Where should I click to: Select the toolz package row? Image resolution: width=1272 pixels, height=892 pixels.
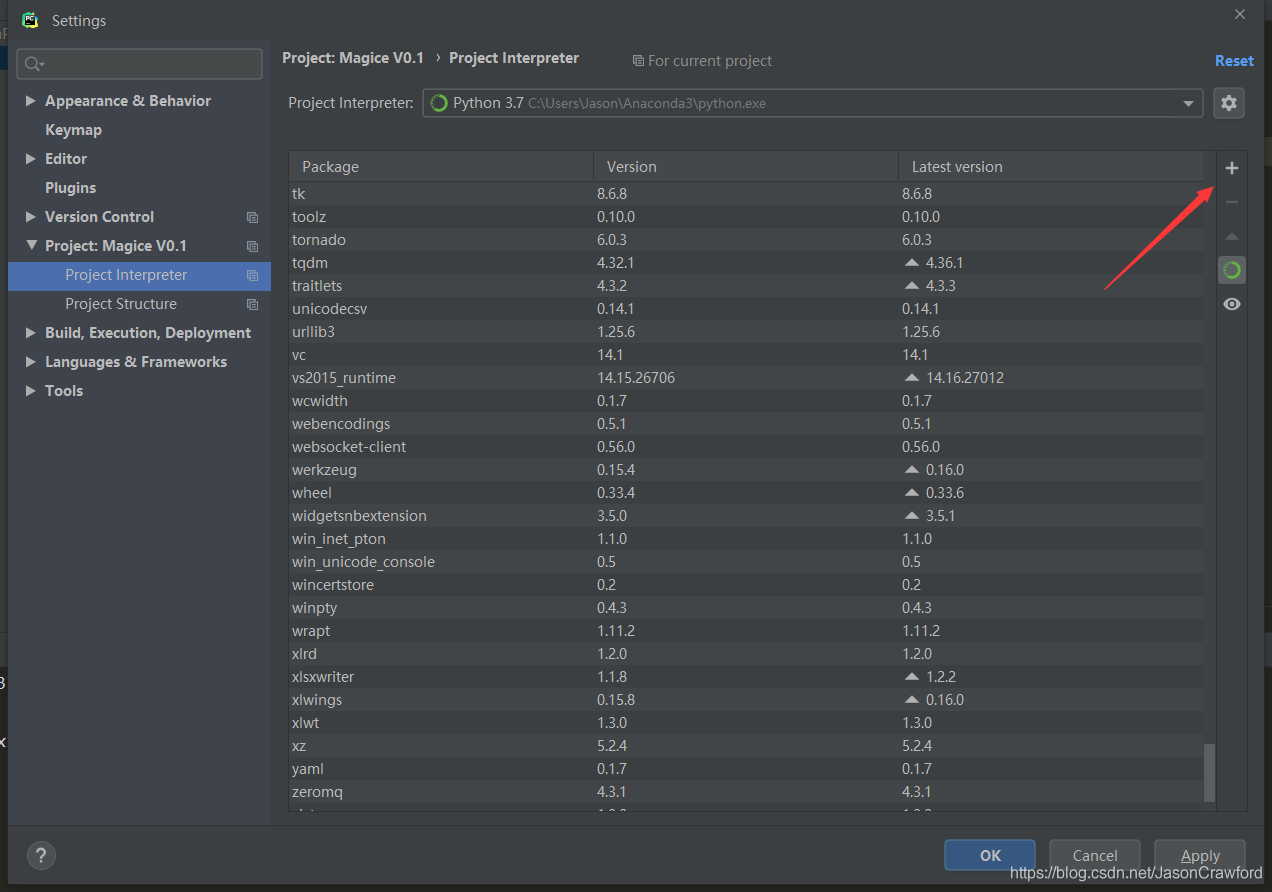746,217
